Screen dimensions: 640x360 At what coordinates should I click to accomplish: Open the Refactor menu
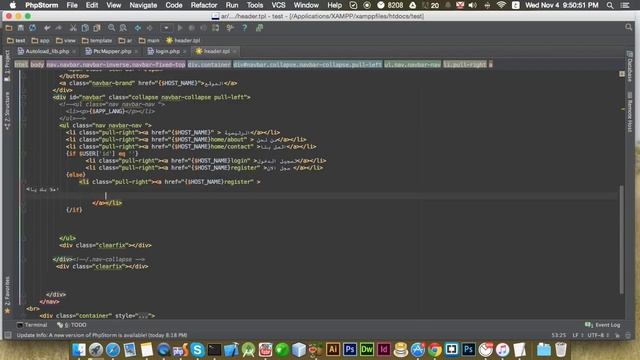204,5
